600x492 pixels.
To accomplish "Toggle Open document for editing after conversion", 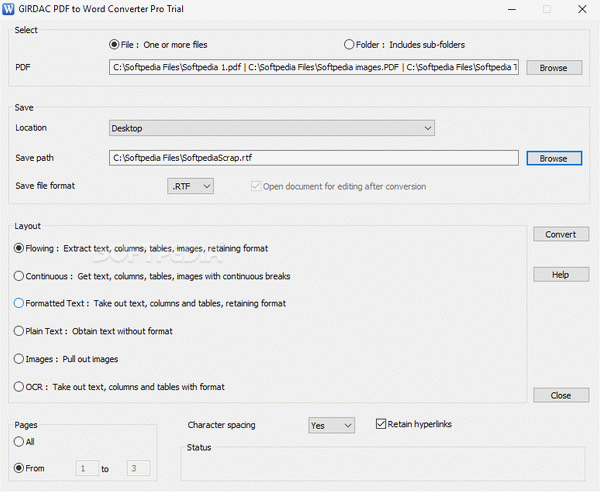I will click(x=256, y=186).
